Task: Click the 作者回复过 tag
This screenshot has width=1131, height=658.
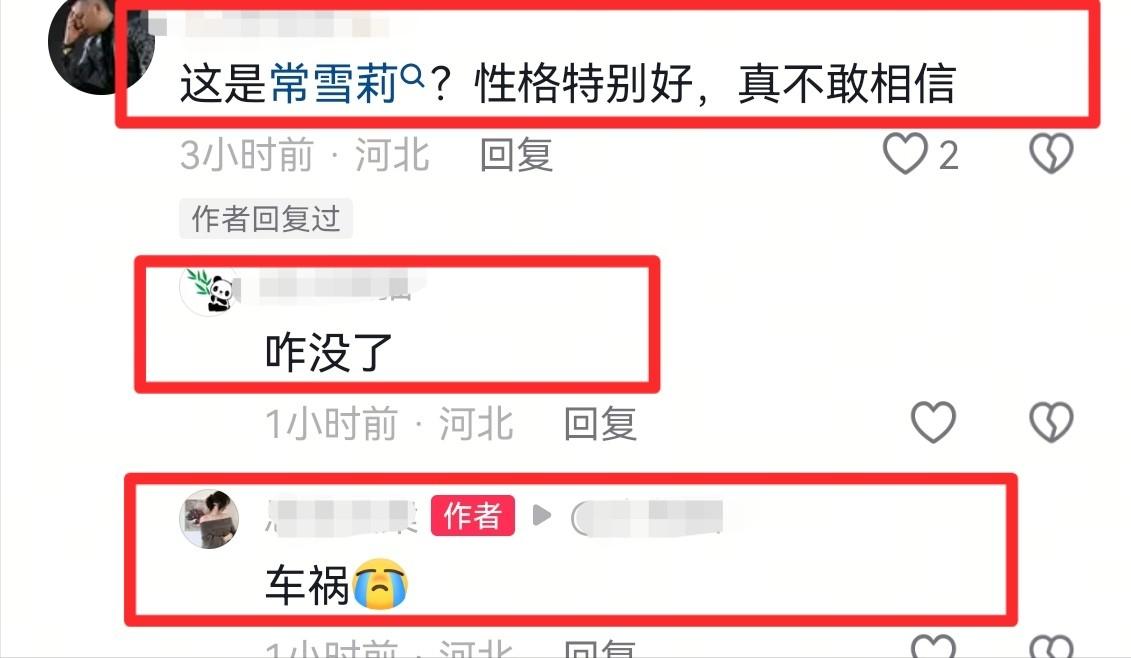Action: coord(265,219)
